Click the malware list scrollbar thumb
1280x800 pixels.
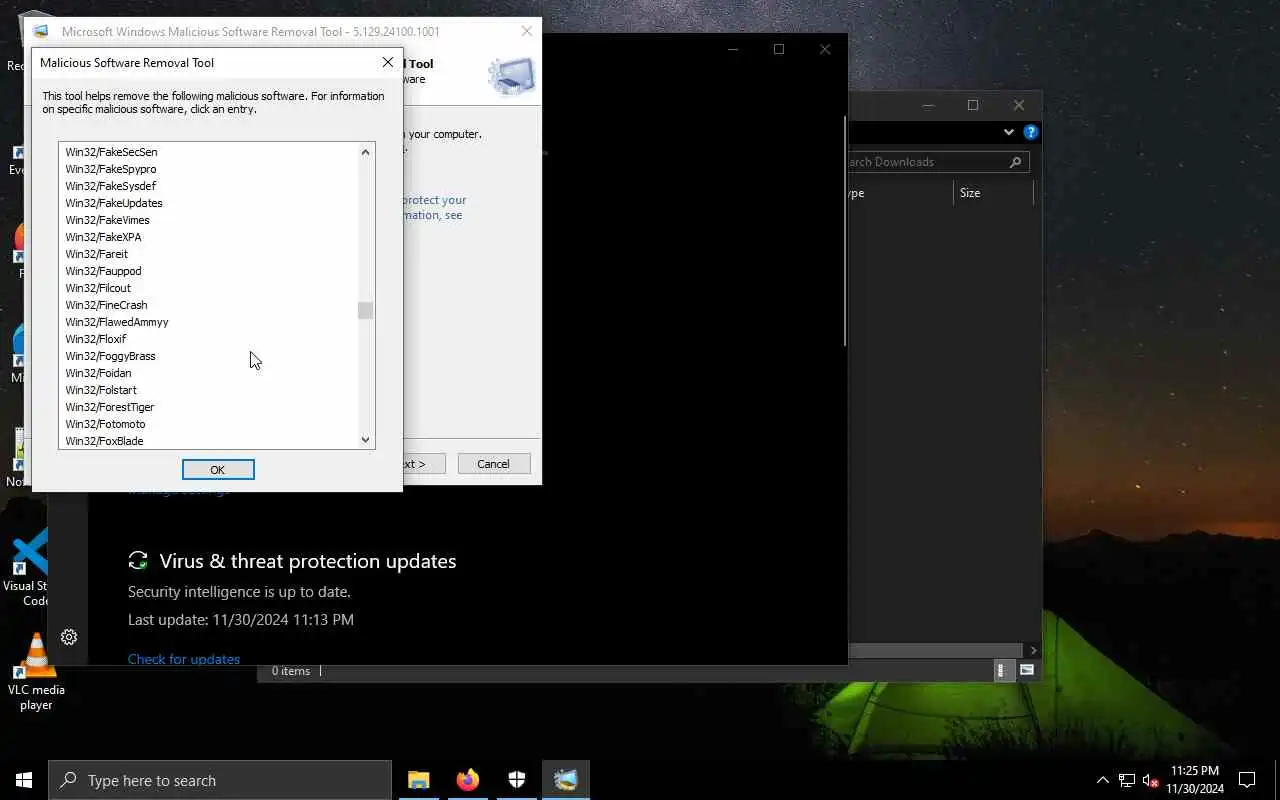[x=365, y=310]
